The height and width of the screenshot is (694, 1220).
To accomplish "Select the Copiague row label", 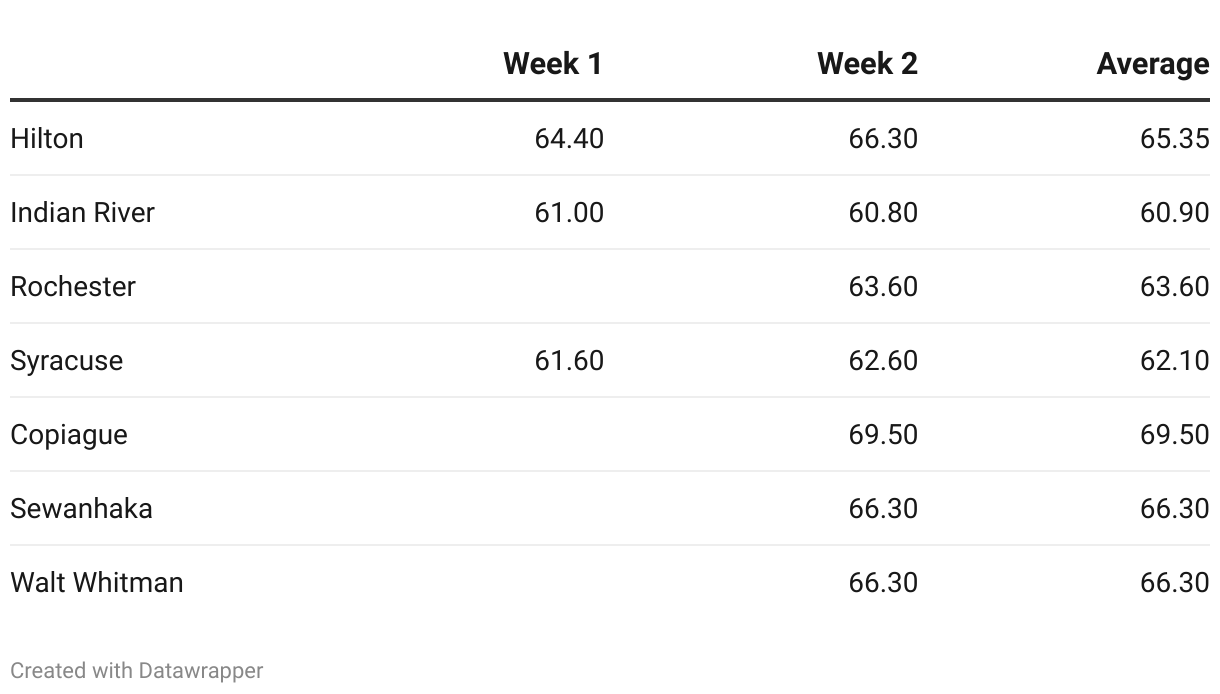I will tap(69, 434).
